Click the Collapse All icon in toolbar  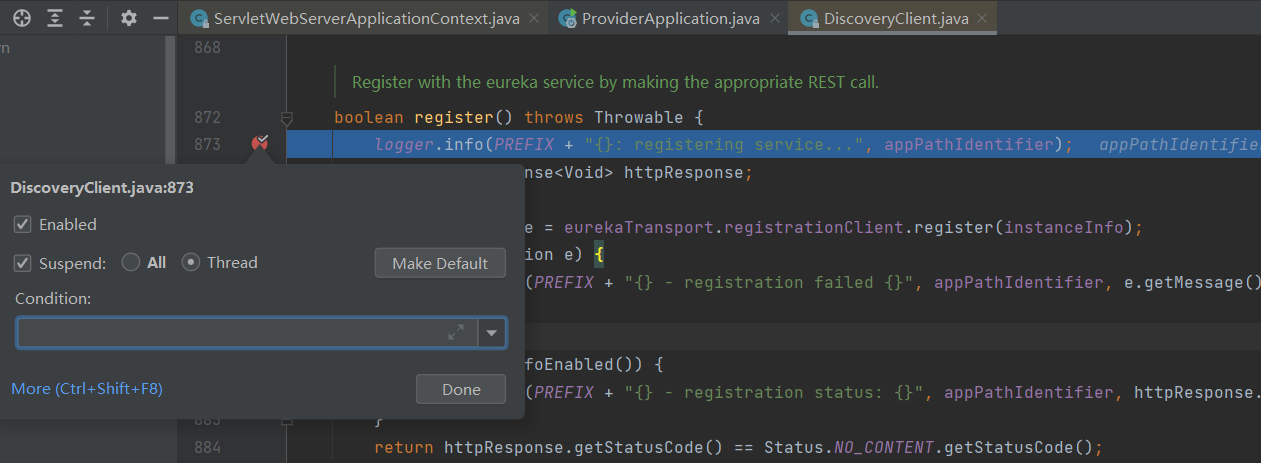click(x=87, y=18)
